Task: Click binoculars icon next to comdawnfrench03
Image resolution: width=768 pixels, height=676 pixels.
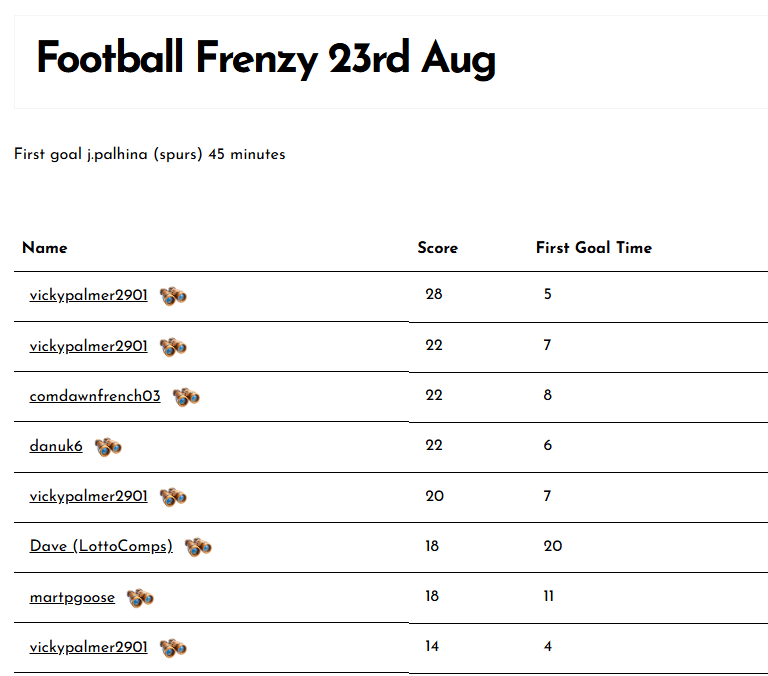Action: [x=186, y=397]
